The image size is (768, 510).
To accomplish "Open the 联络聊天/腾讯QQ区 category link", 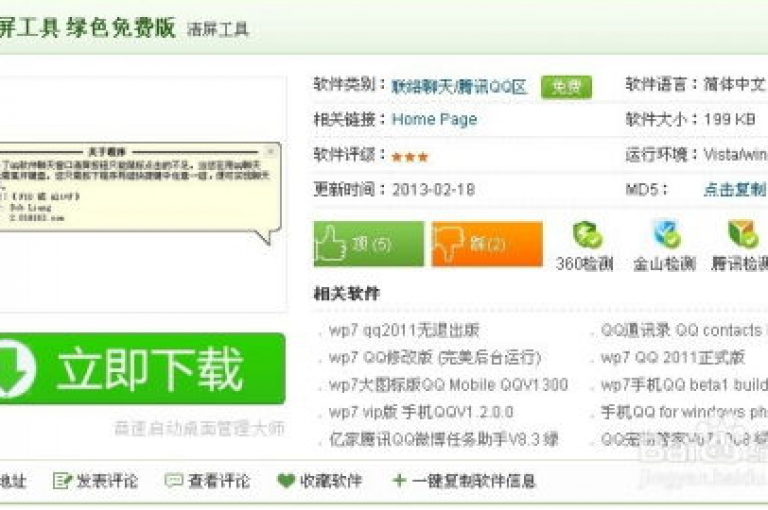I will click(x=459, y=87).
